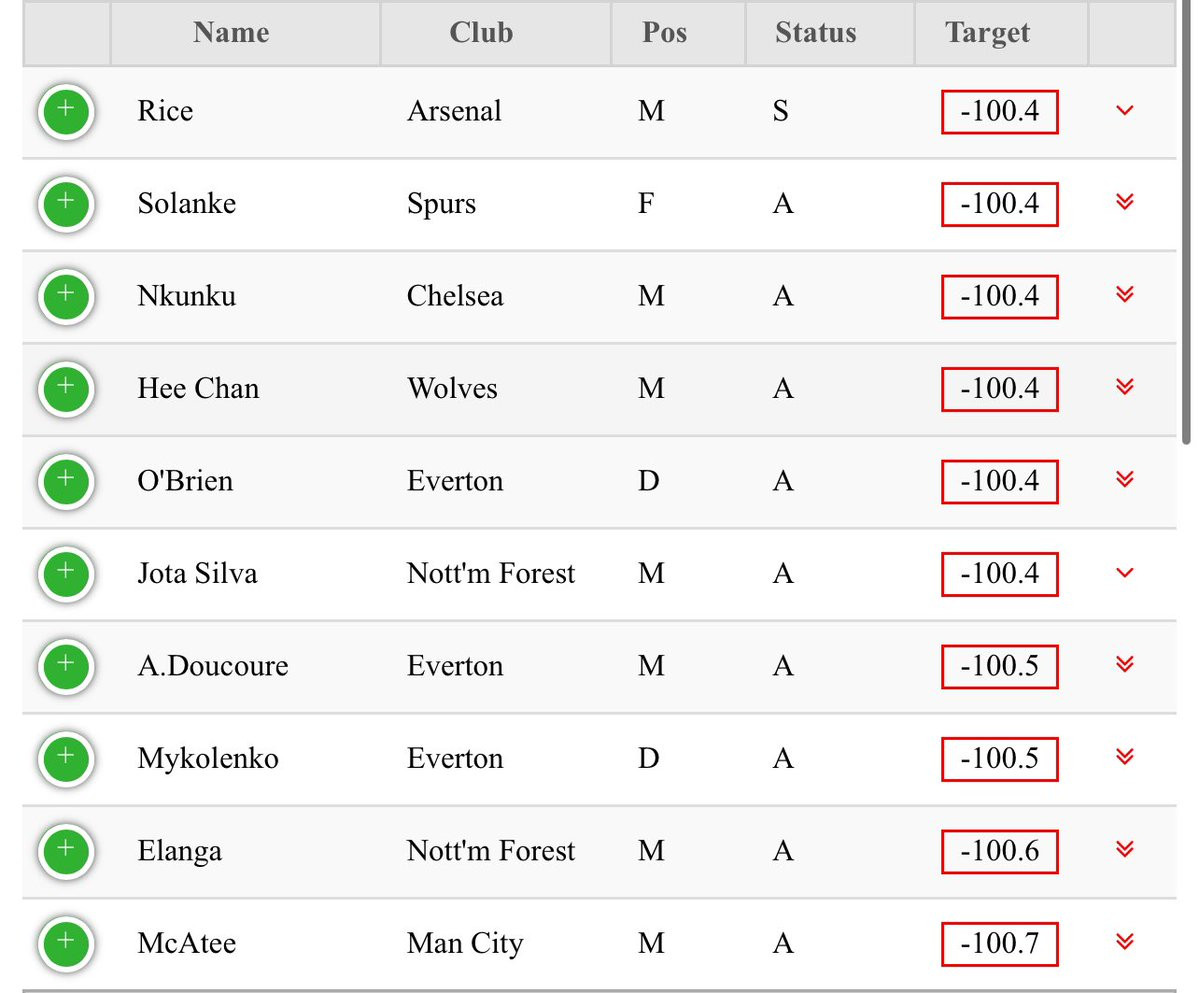Add Hee Chan via green plus icon
The width and height of the screenshot is (1199, 993).
[x=66, y=389]
